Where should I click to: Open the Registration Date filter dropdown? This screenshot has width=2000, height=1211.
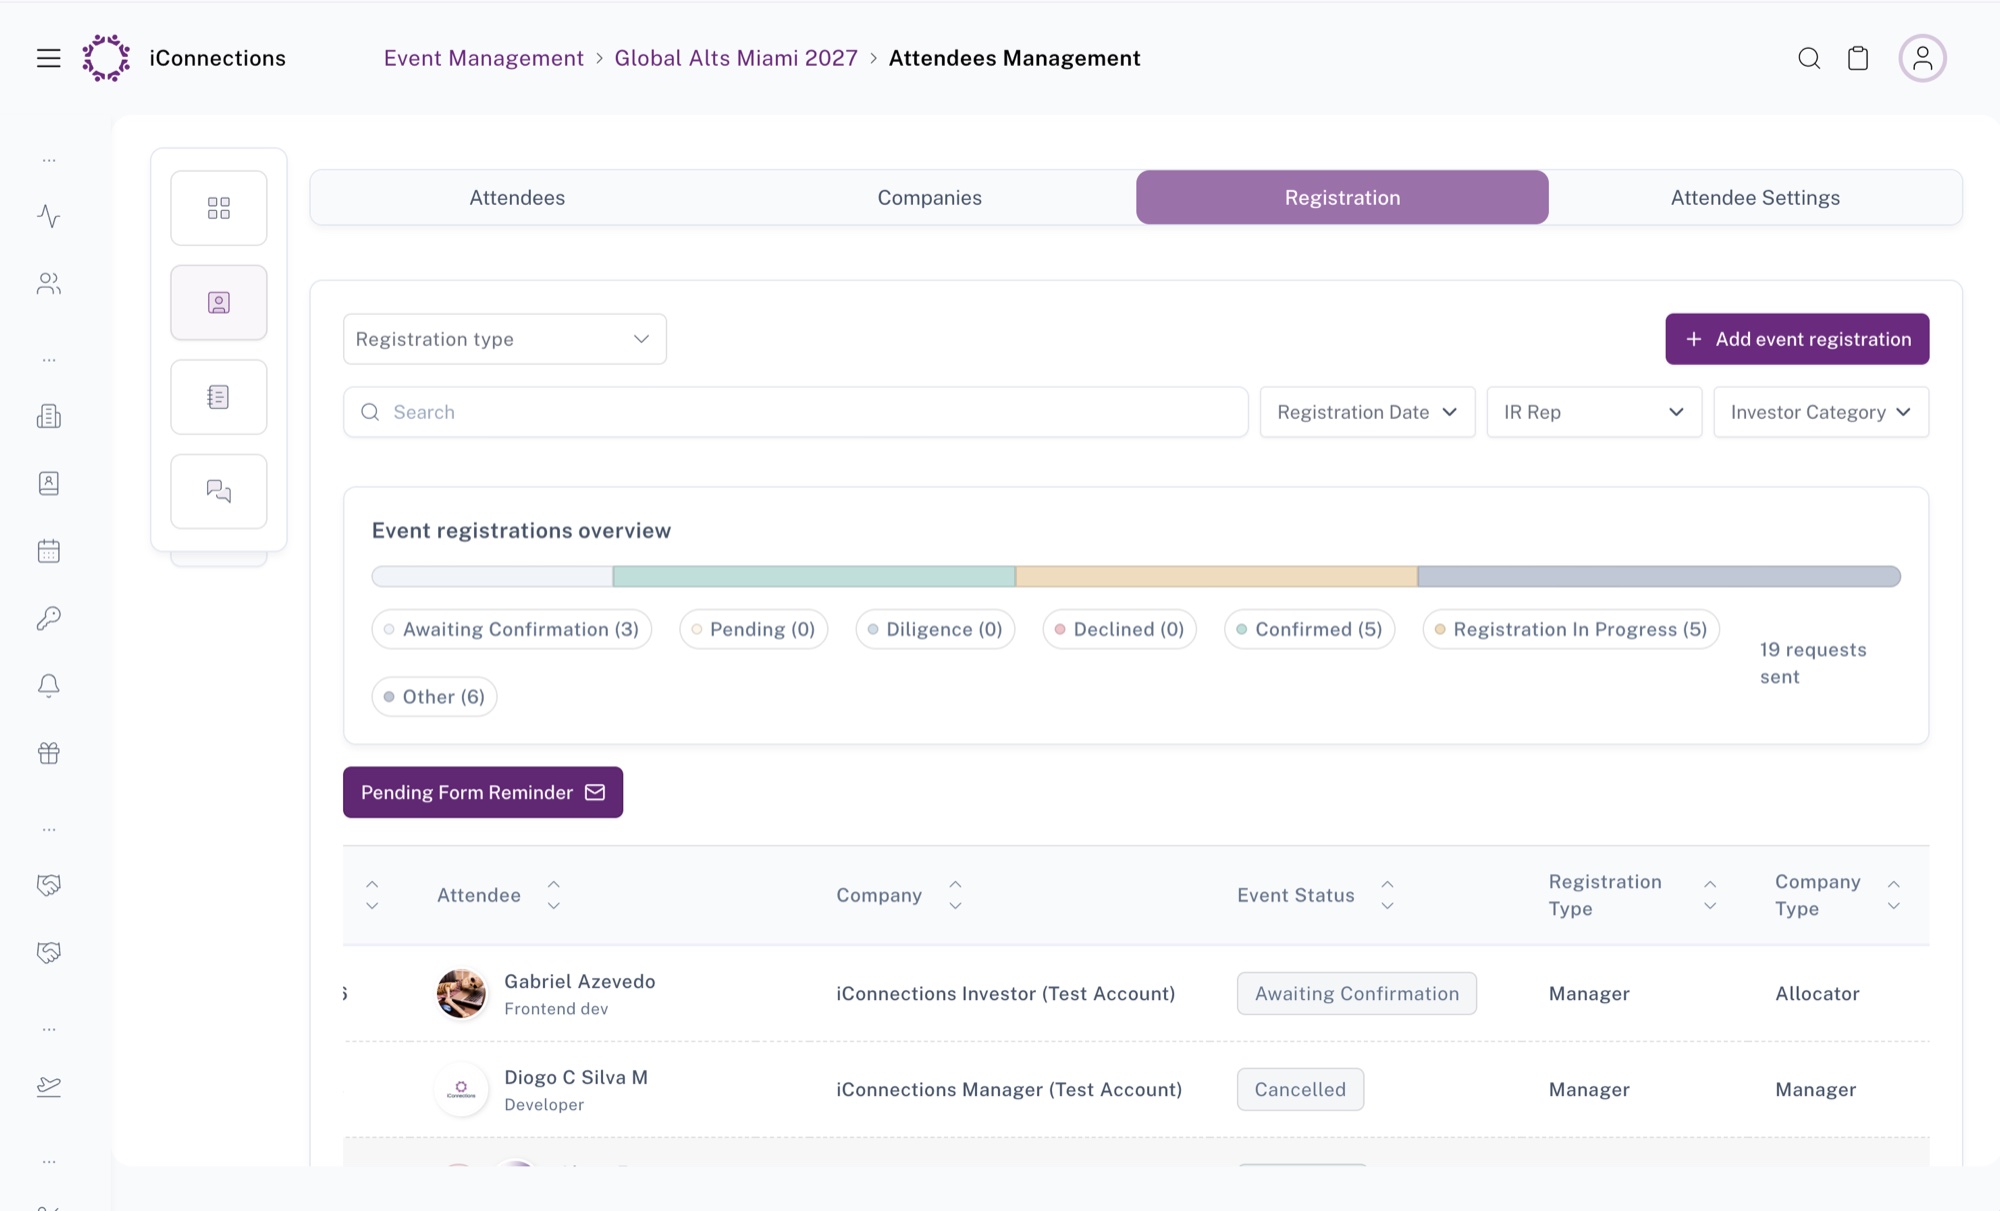[x=1367, y=412]
